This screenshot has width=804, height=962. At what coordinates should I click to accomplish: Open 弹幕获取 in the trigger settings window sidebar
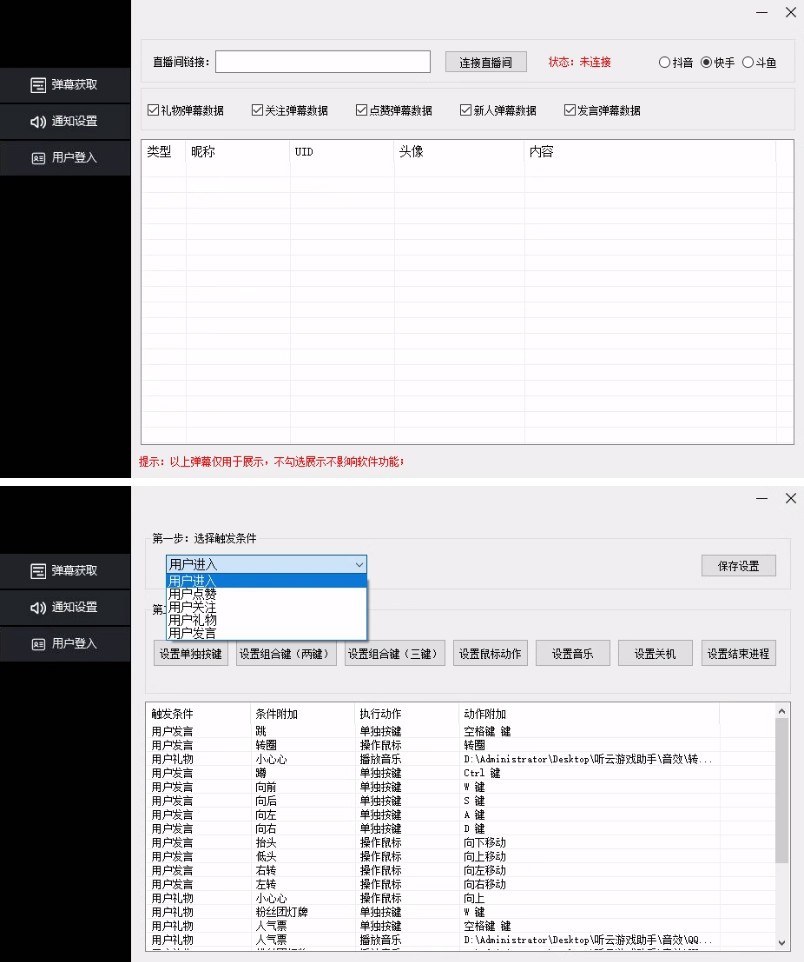[64, 571]
